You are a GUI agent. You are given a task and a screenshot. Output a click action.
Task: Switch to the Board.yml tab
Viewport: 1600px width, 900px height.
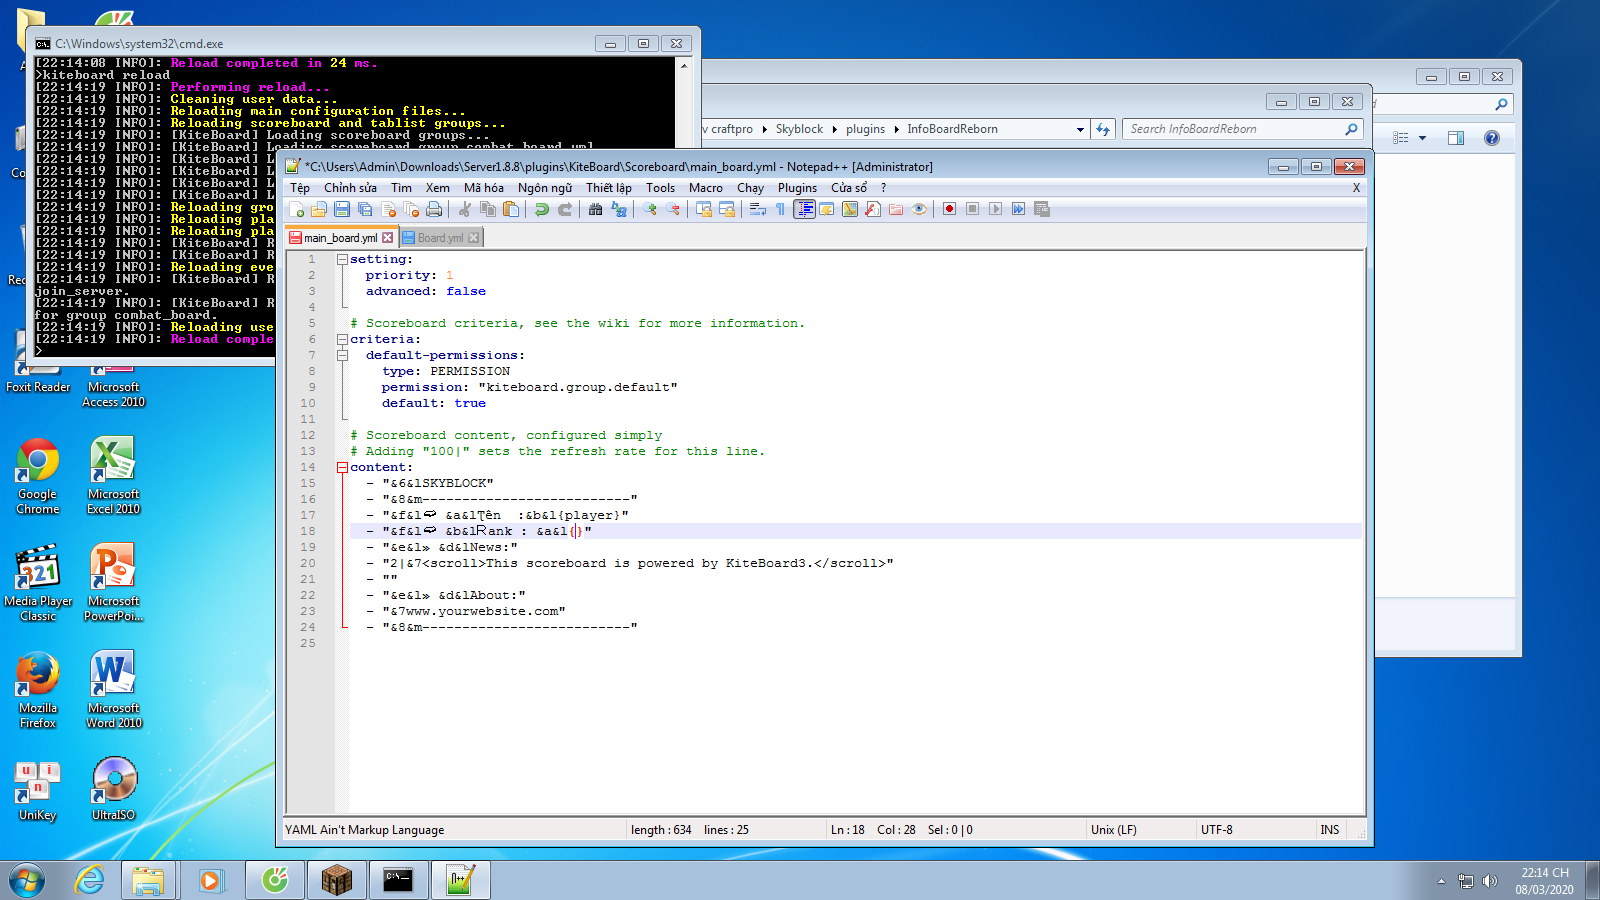pyautogui.click(x=439, y=238)
